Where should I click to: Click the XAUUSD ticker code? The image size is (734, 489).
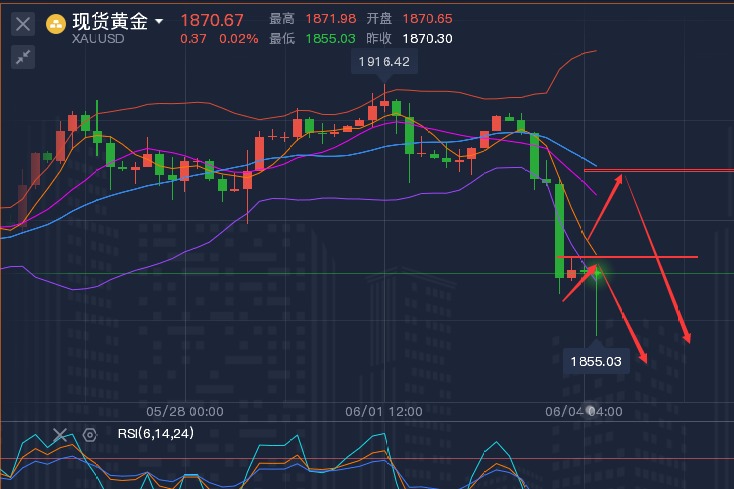click(x=97, y=39)
